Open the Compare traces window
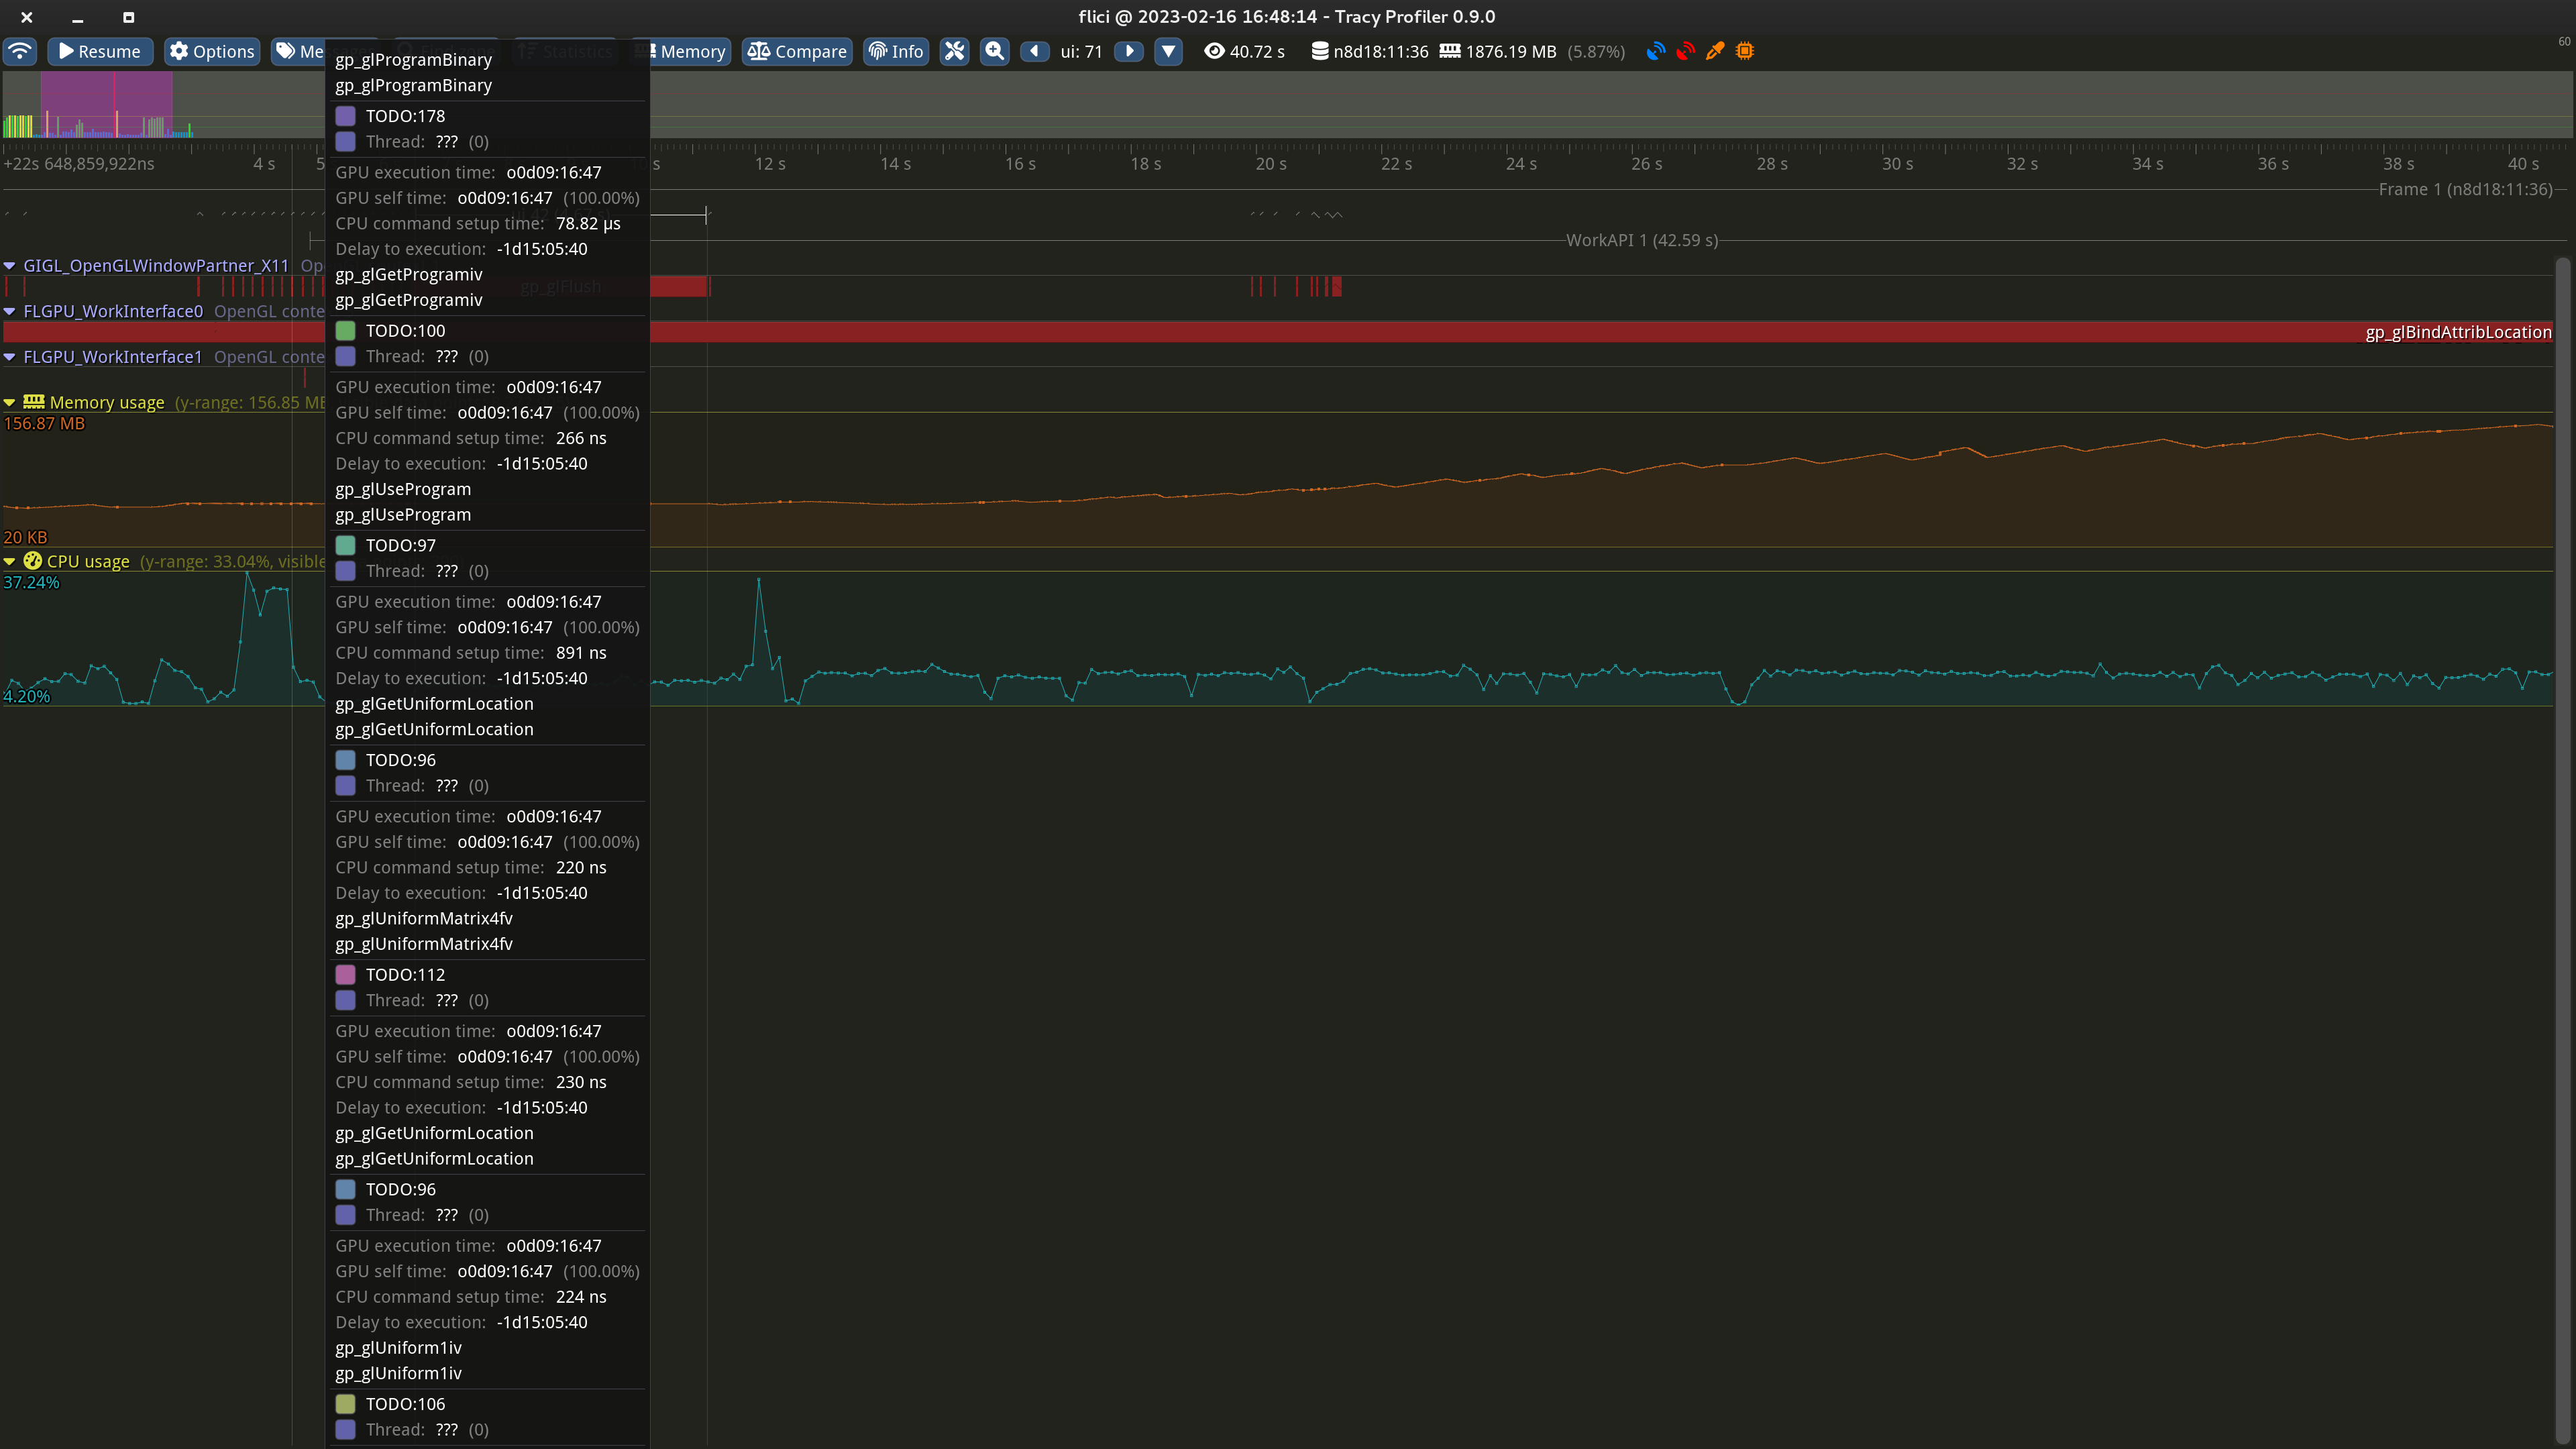This screenshot has height=1449, width=2576. [x=797, y=51]
